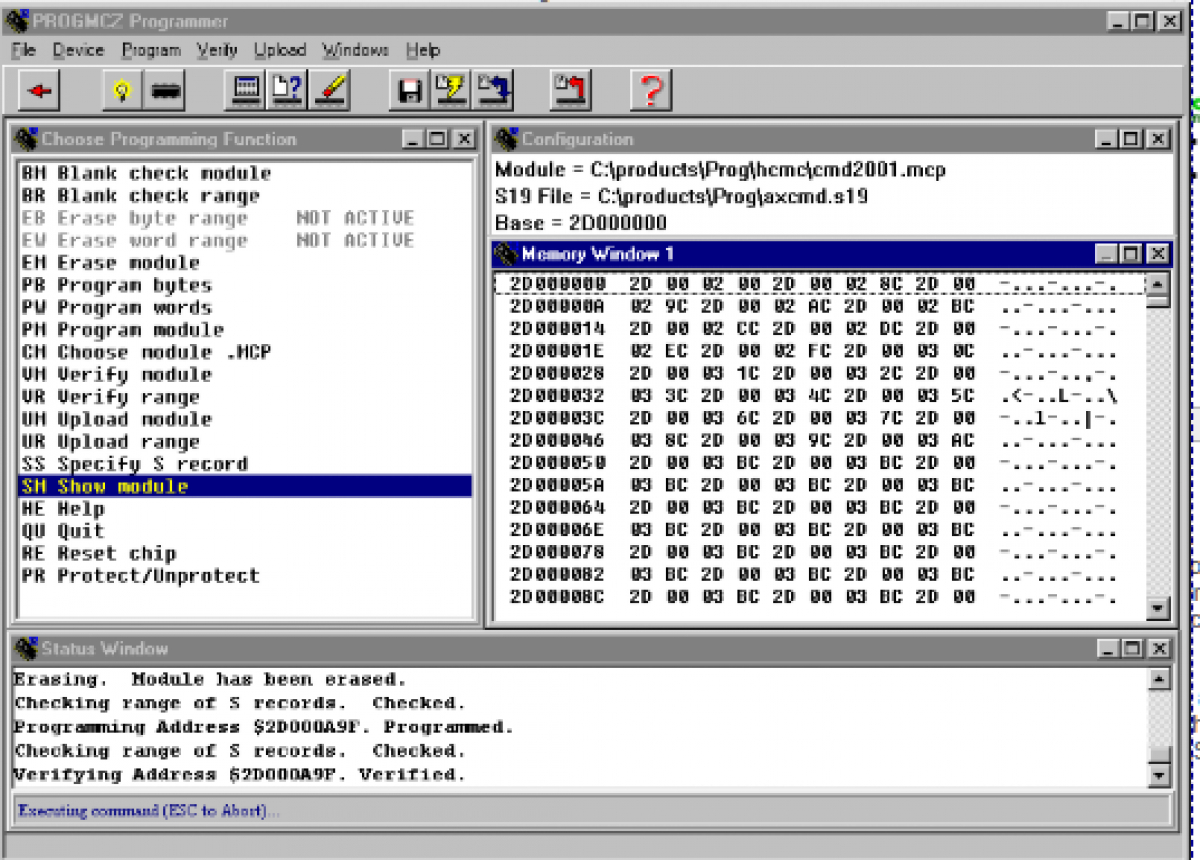
Task: Maximize the Configuration window
Action: [x=1130, y=140]
